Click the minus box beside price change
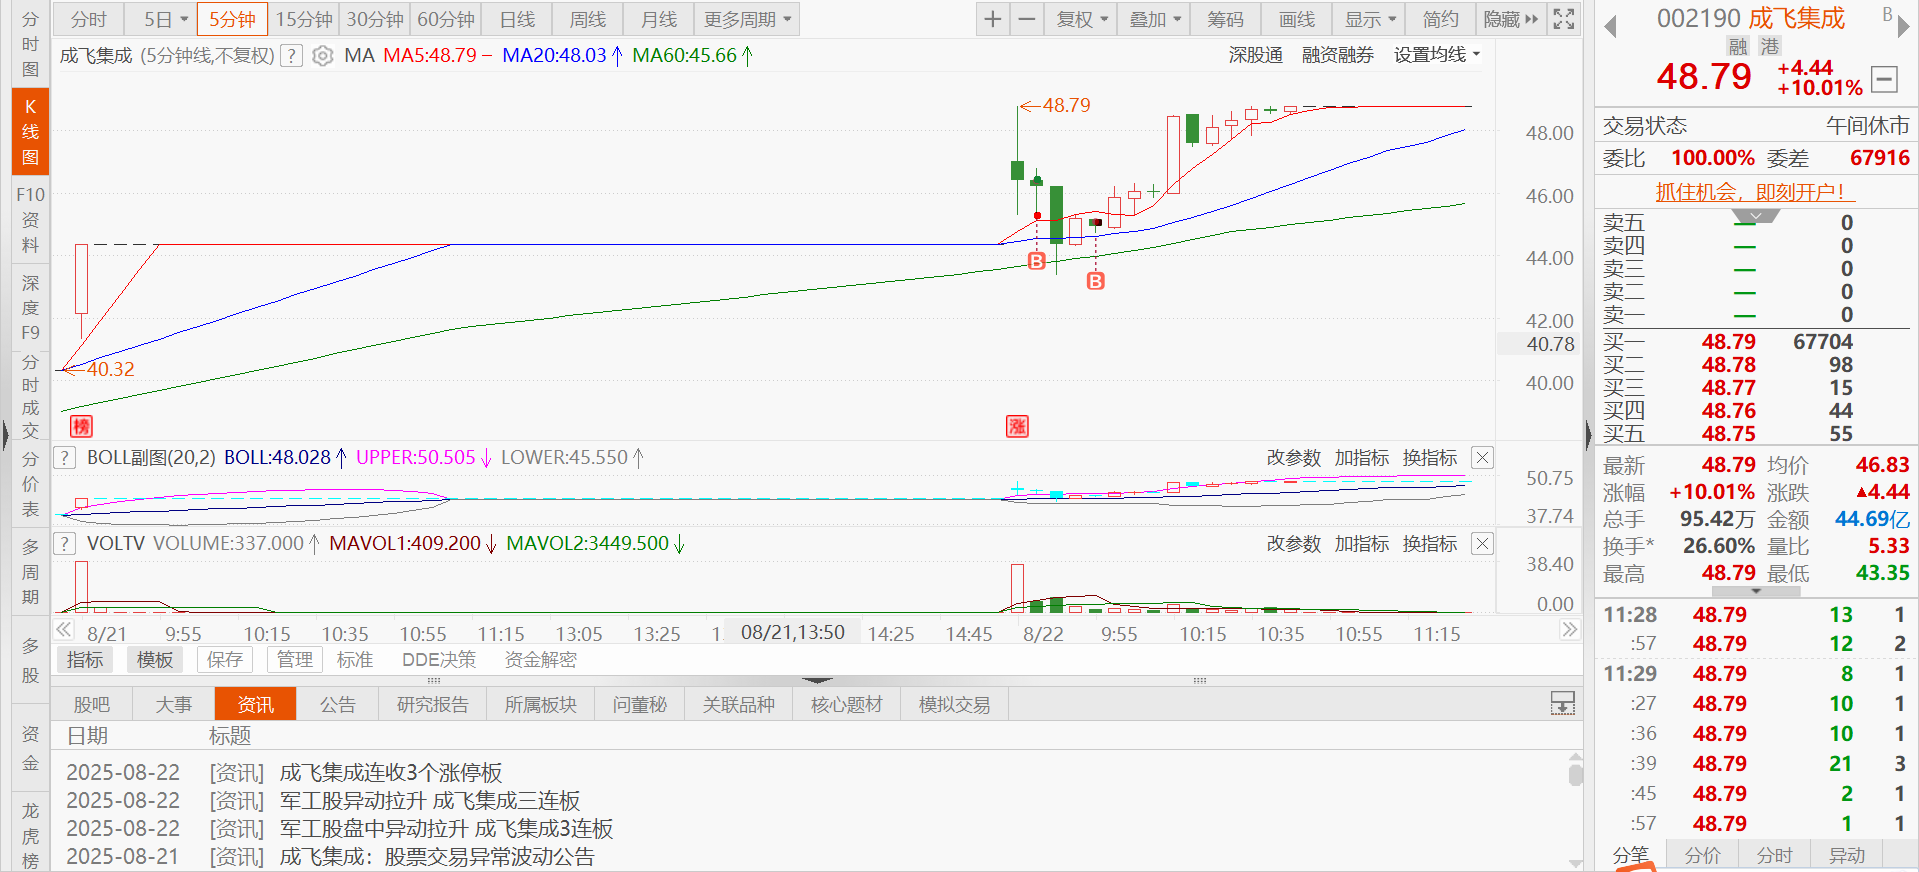The height and width of the screenshot is (872, 1919). click(x=1884, y=79)
